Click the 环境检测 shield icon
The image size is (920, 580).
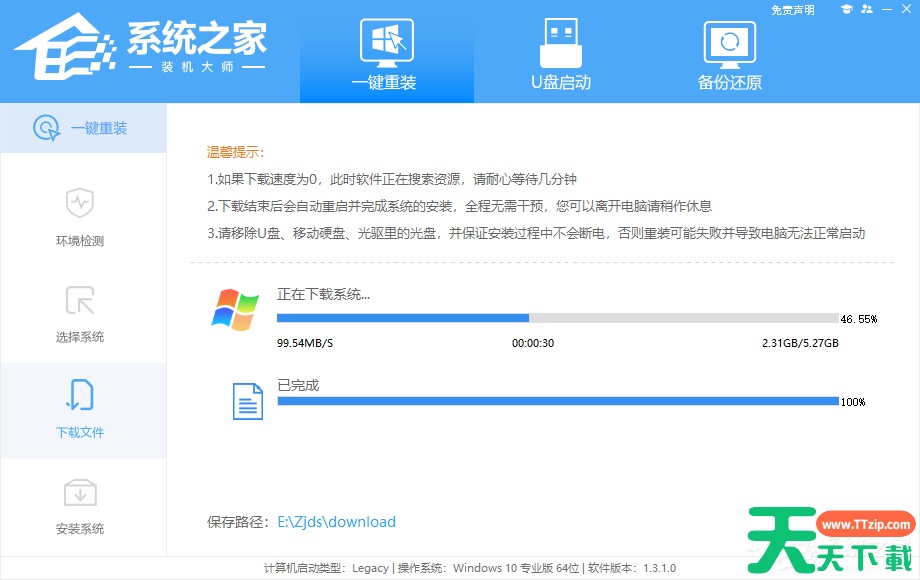click(80, 203)
